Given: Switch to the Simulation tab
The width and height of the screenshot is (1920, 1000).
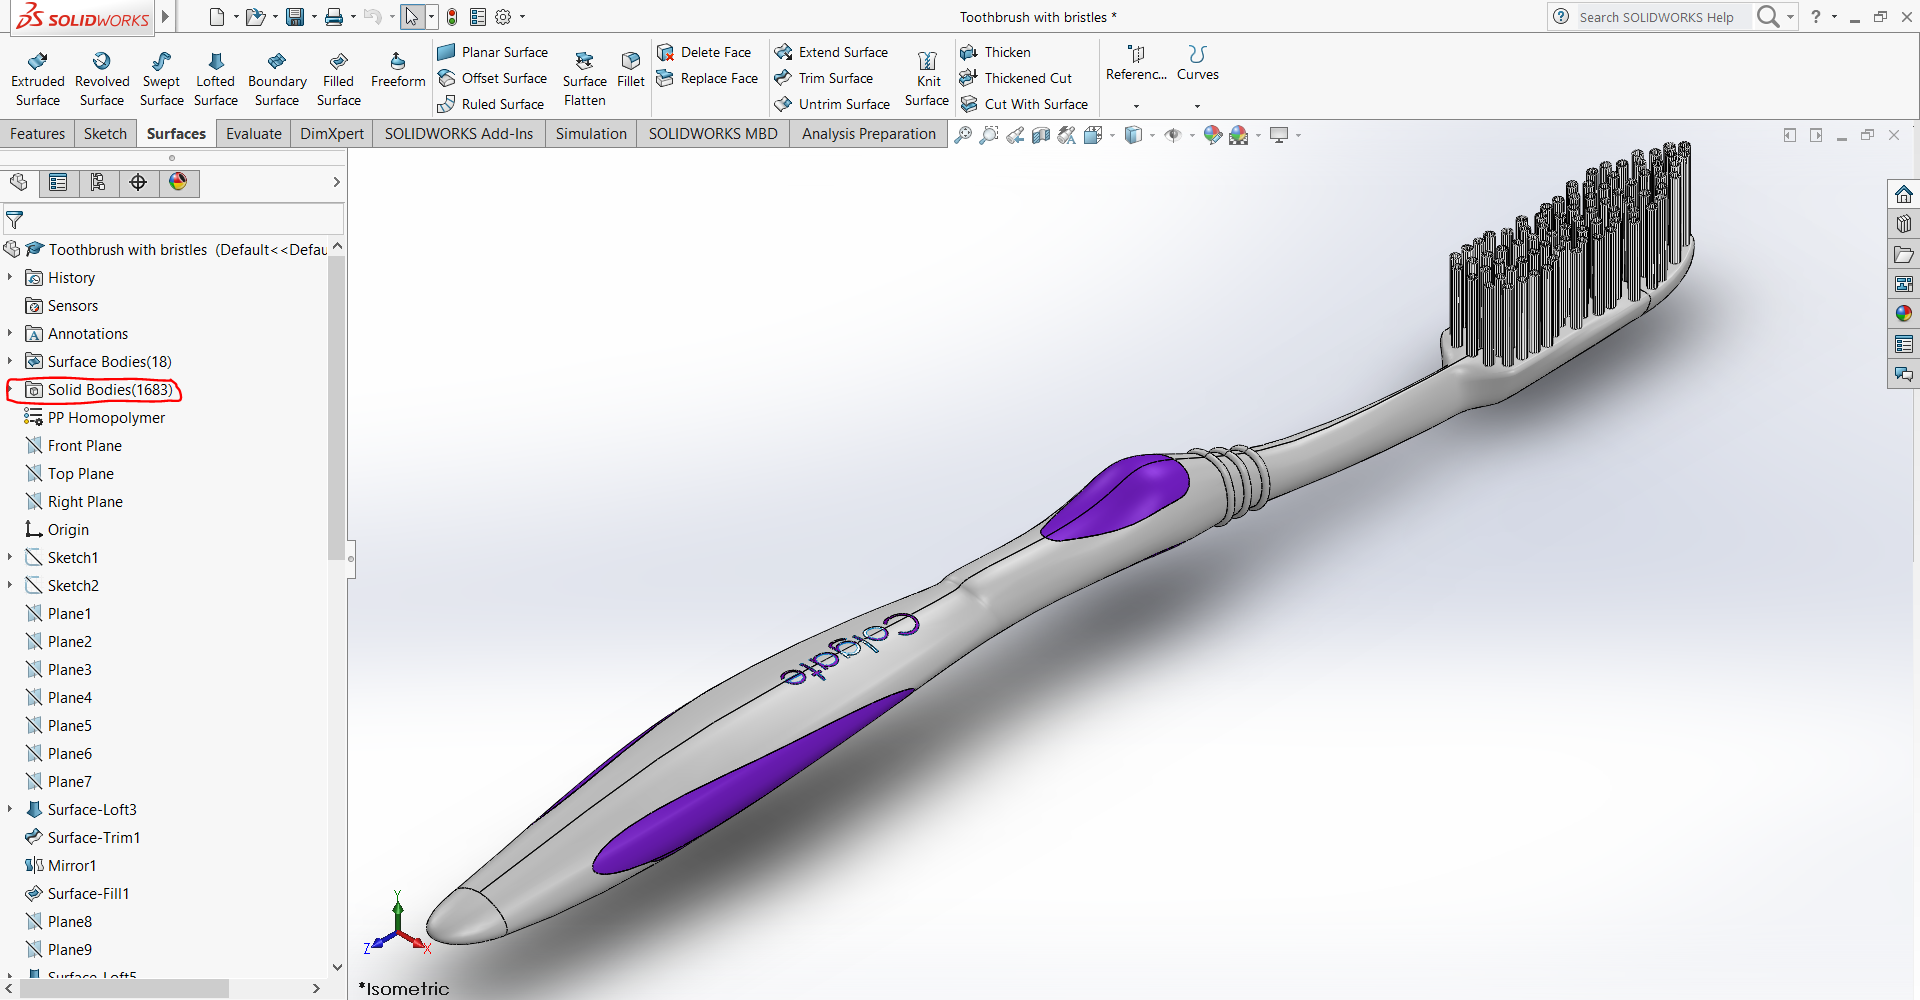Looking at the screenshot, I should (x=591, y=134).
